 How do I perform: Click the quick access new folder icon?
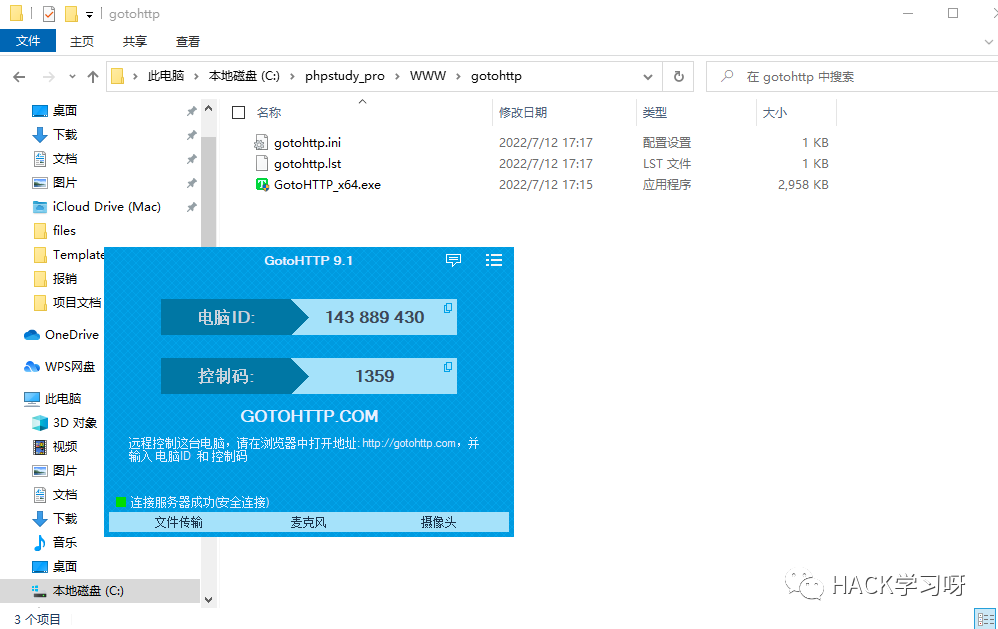click(71, 13)
